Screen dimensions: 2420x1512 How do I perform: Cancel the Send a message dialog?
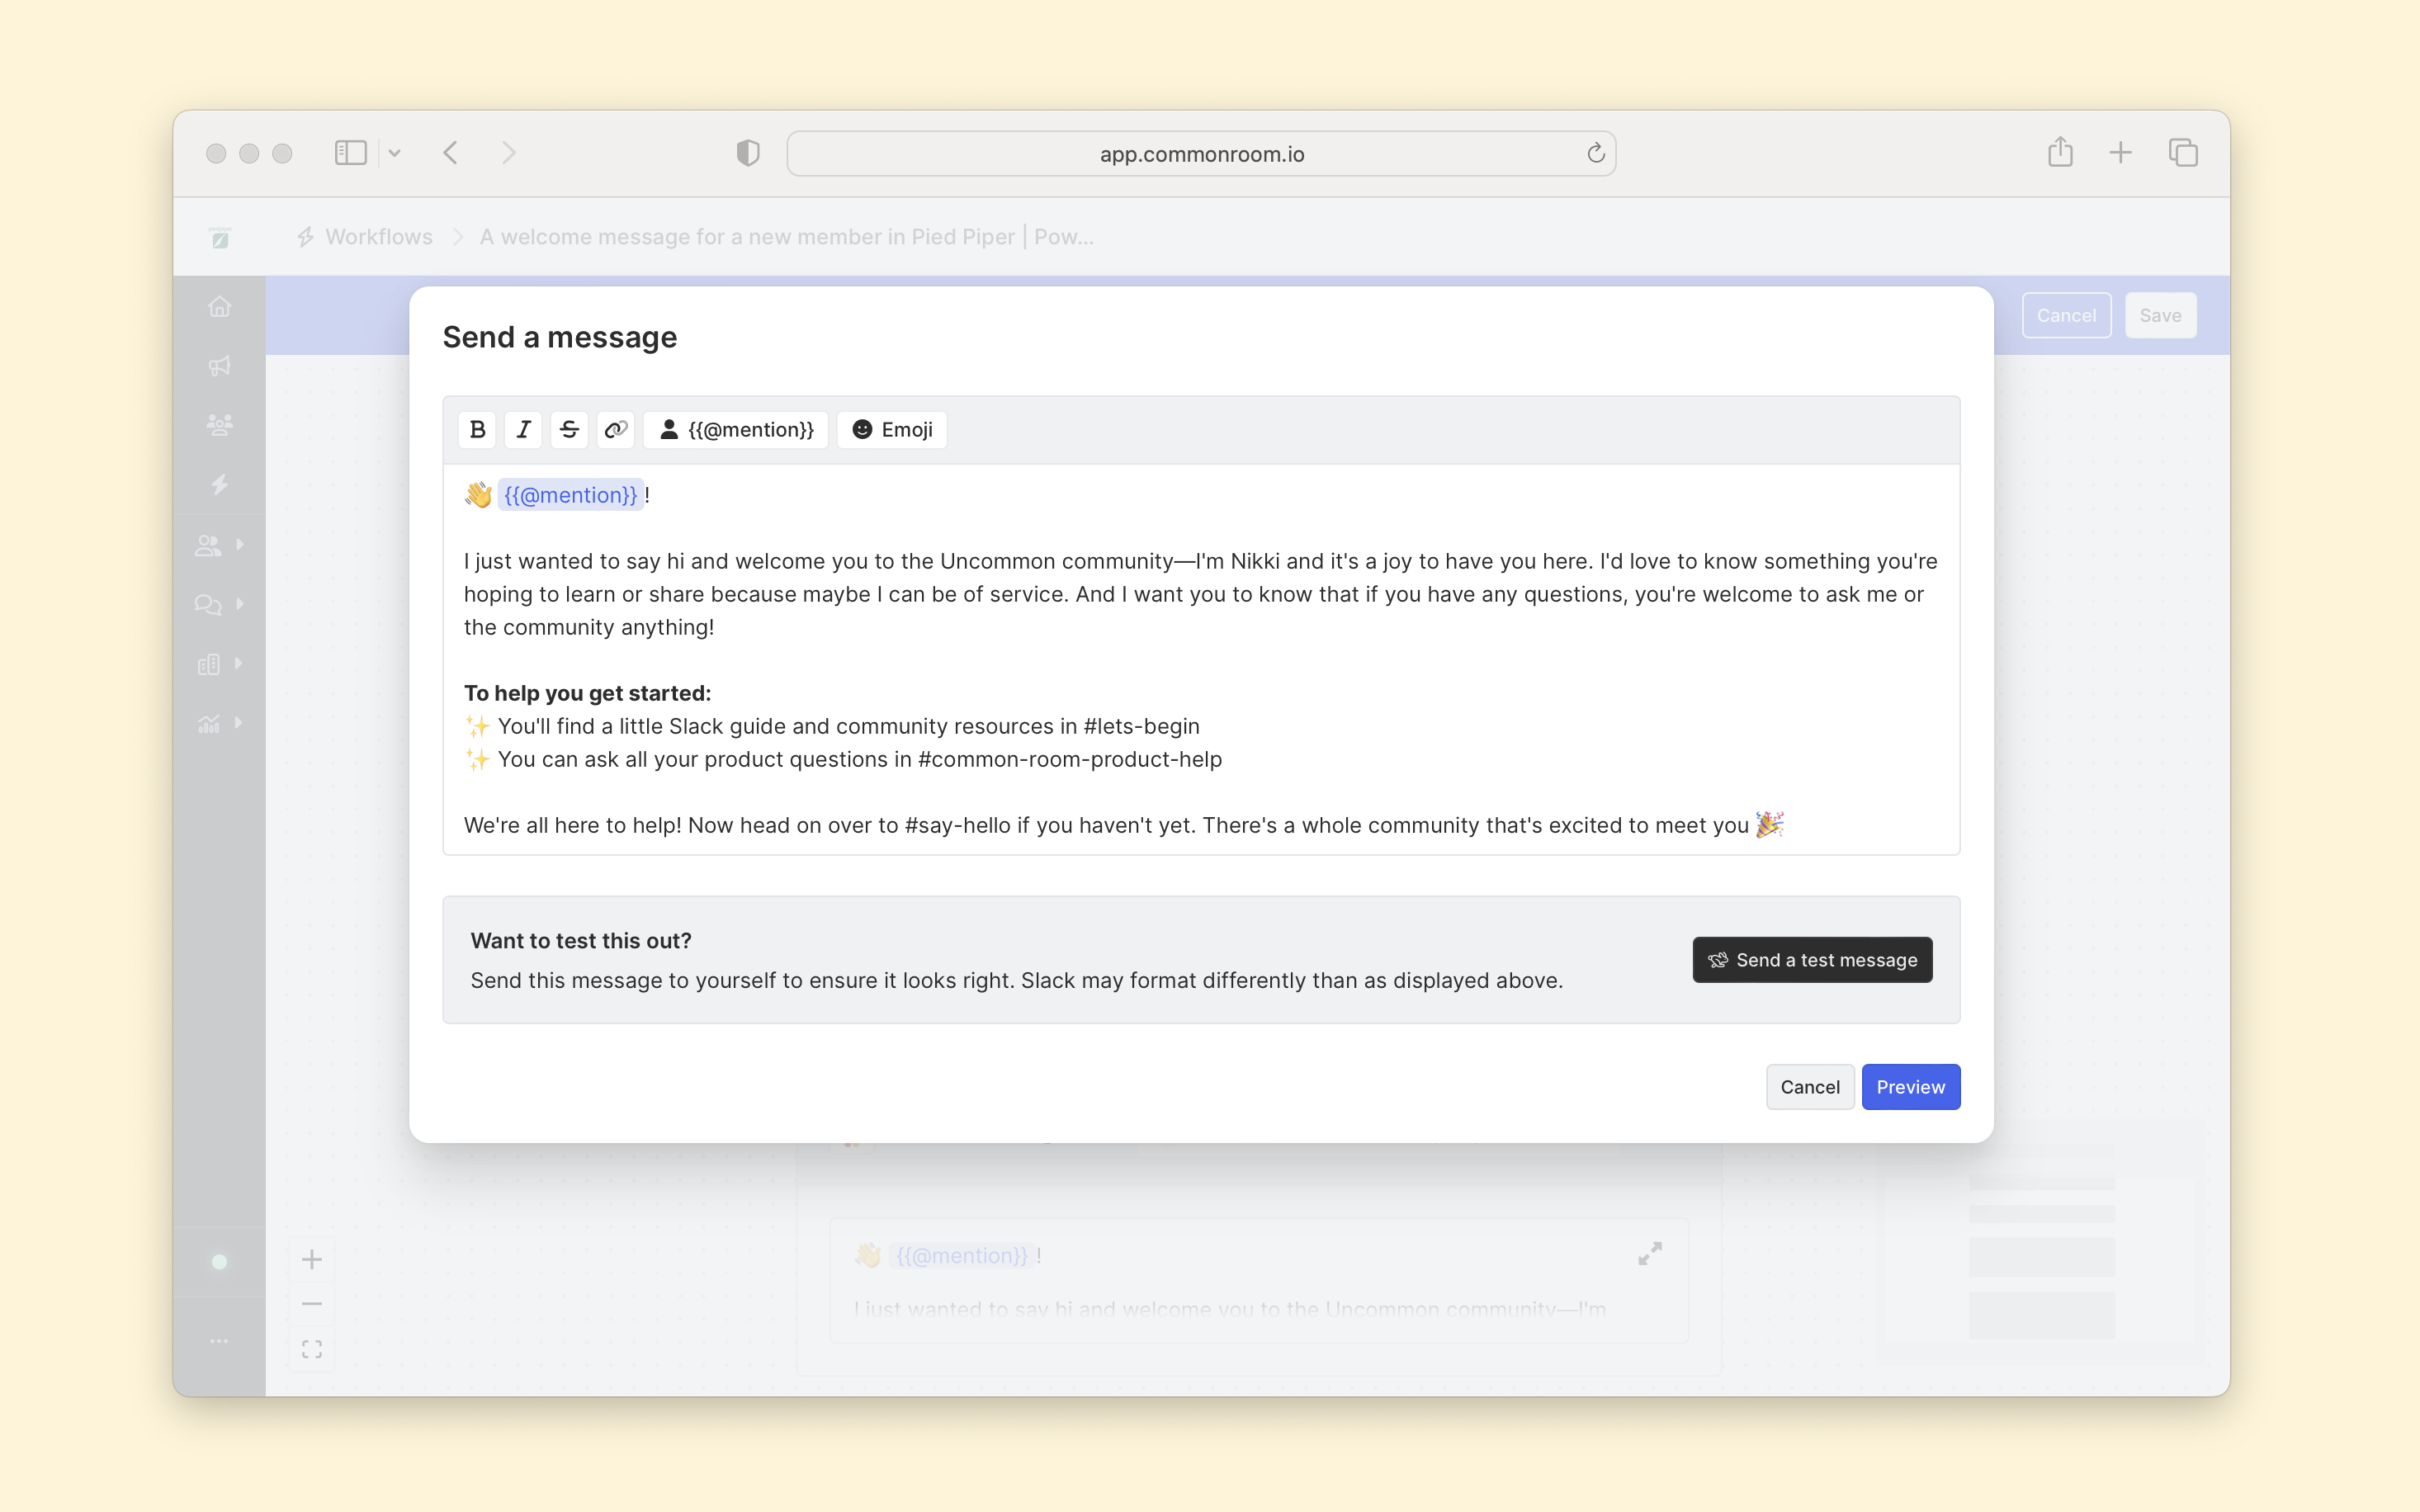point(1809,1087)
